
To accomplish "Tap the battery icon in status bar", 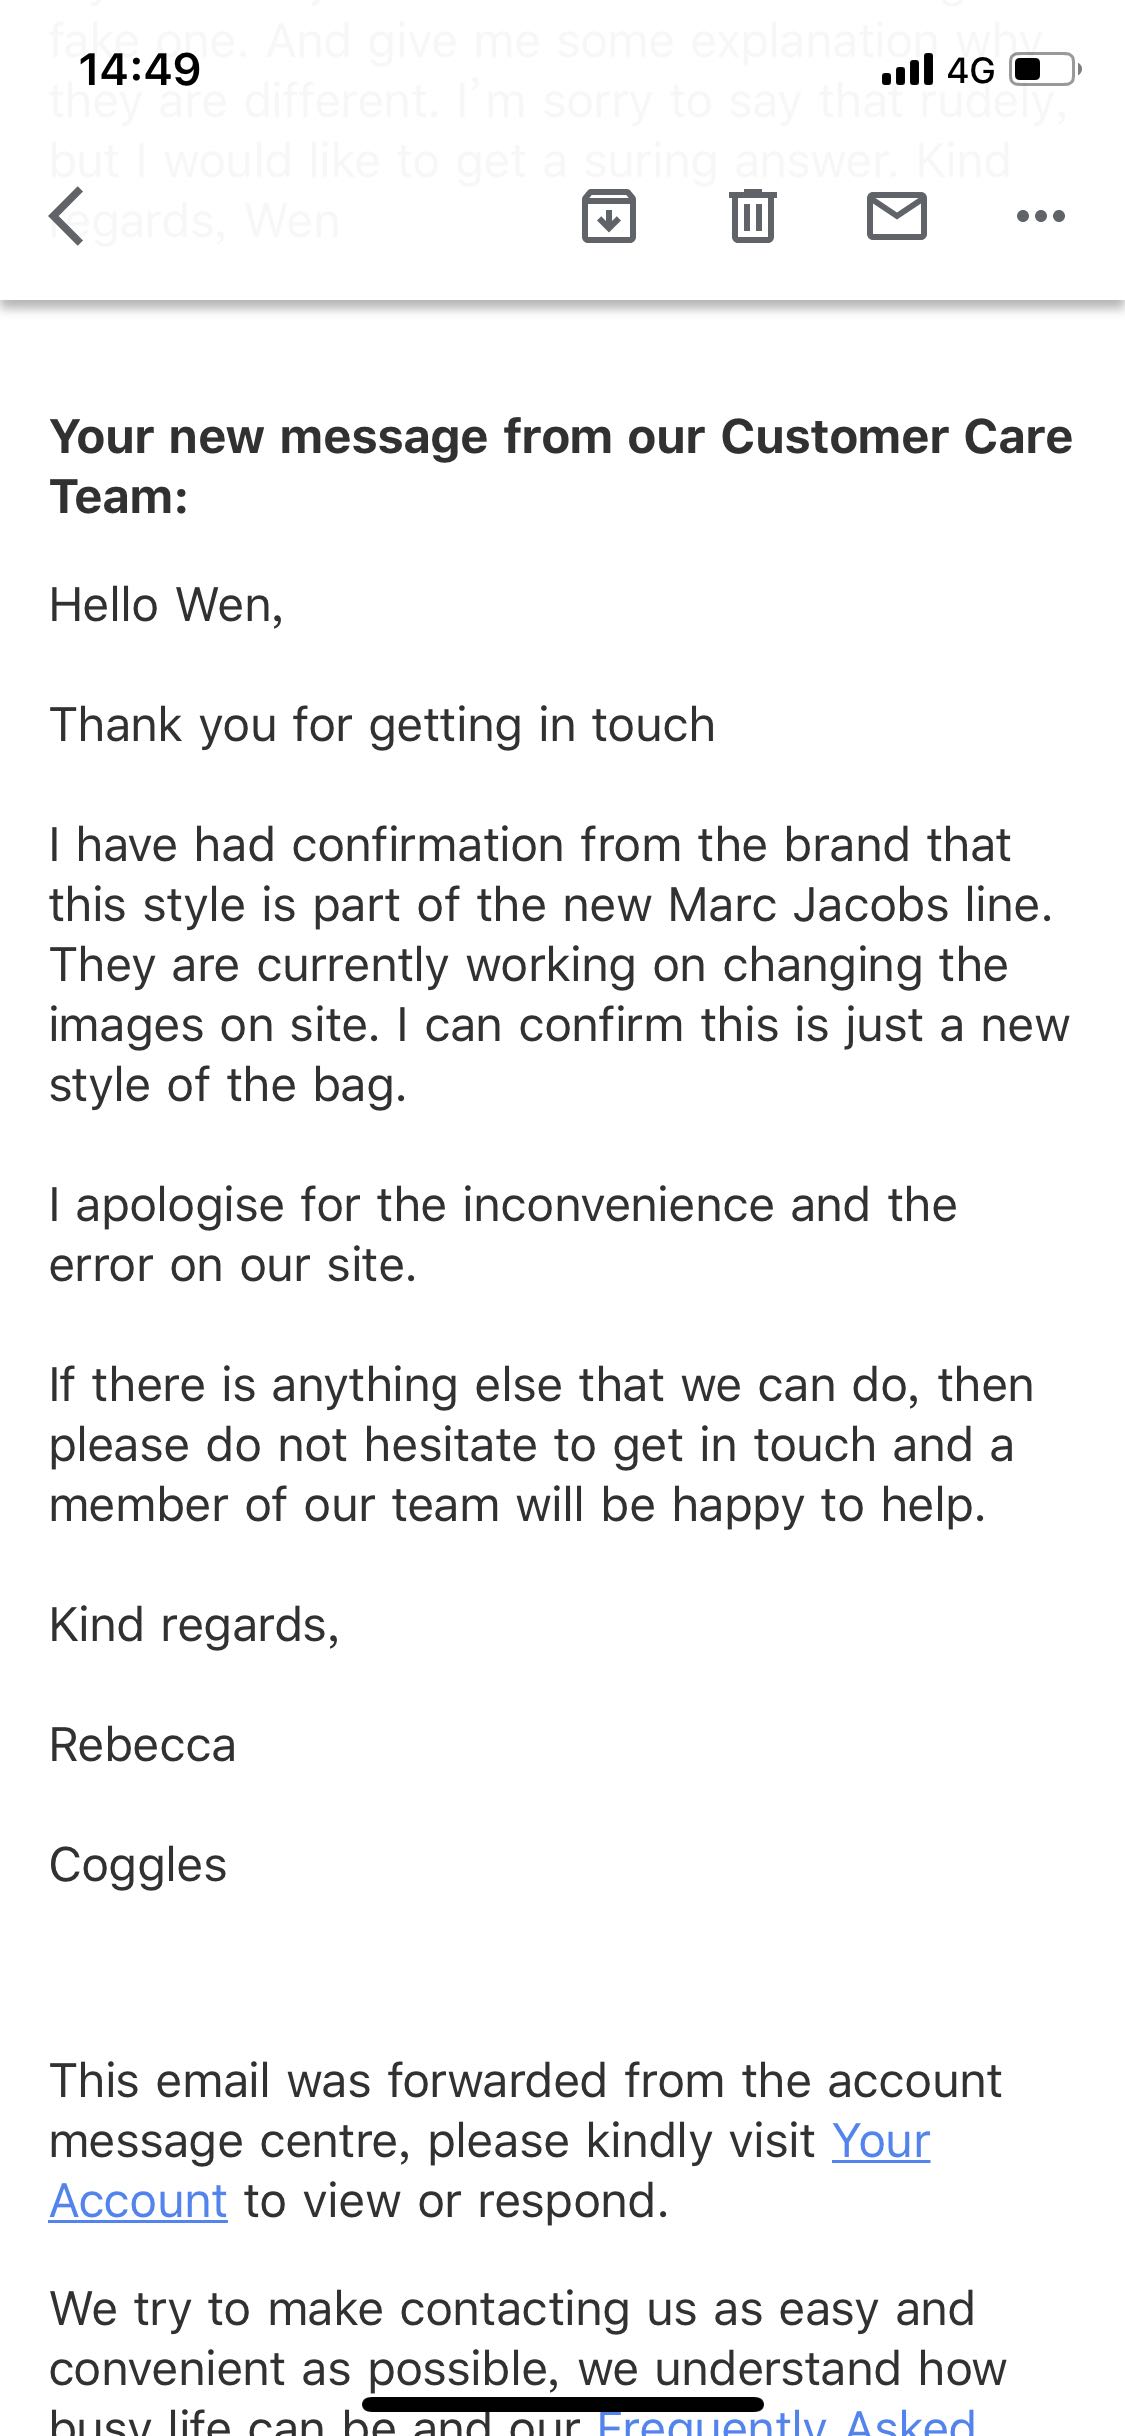I will click(x=1045, y=69).
